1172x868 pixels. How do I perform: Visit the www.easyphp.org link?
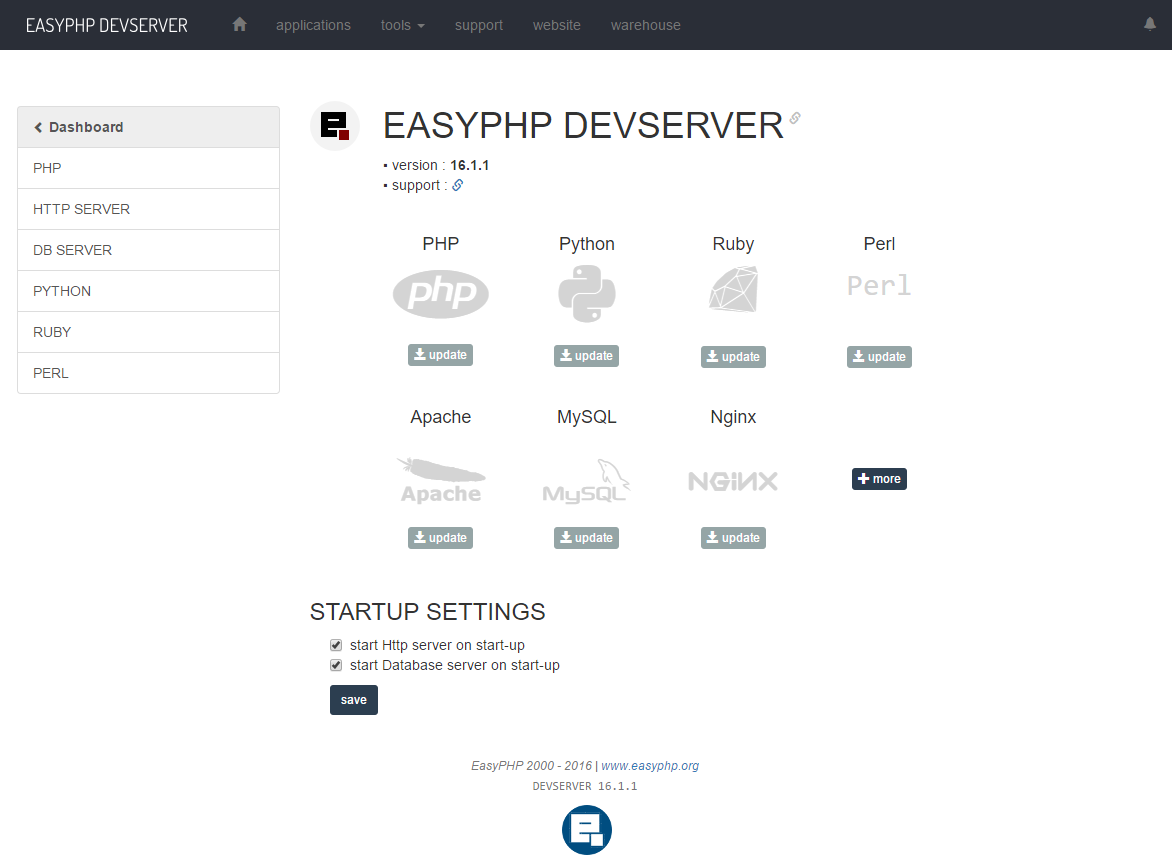[650, 765]
